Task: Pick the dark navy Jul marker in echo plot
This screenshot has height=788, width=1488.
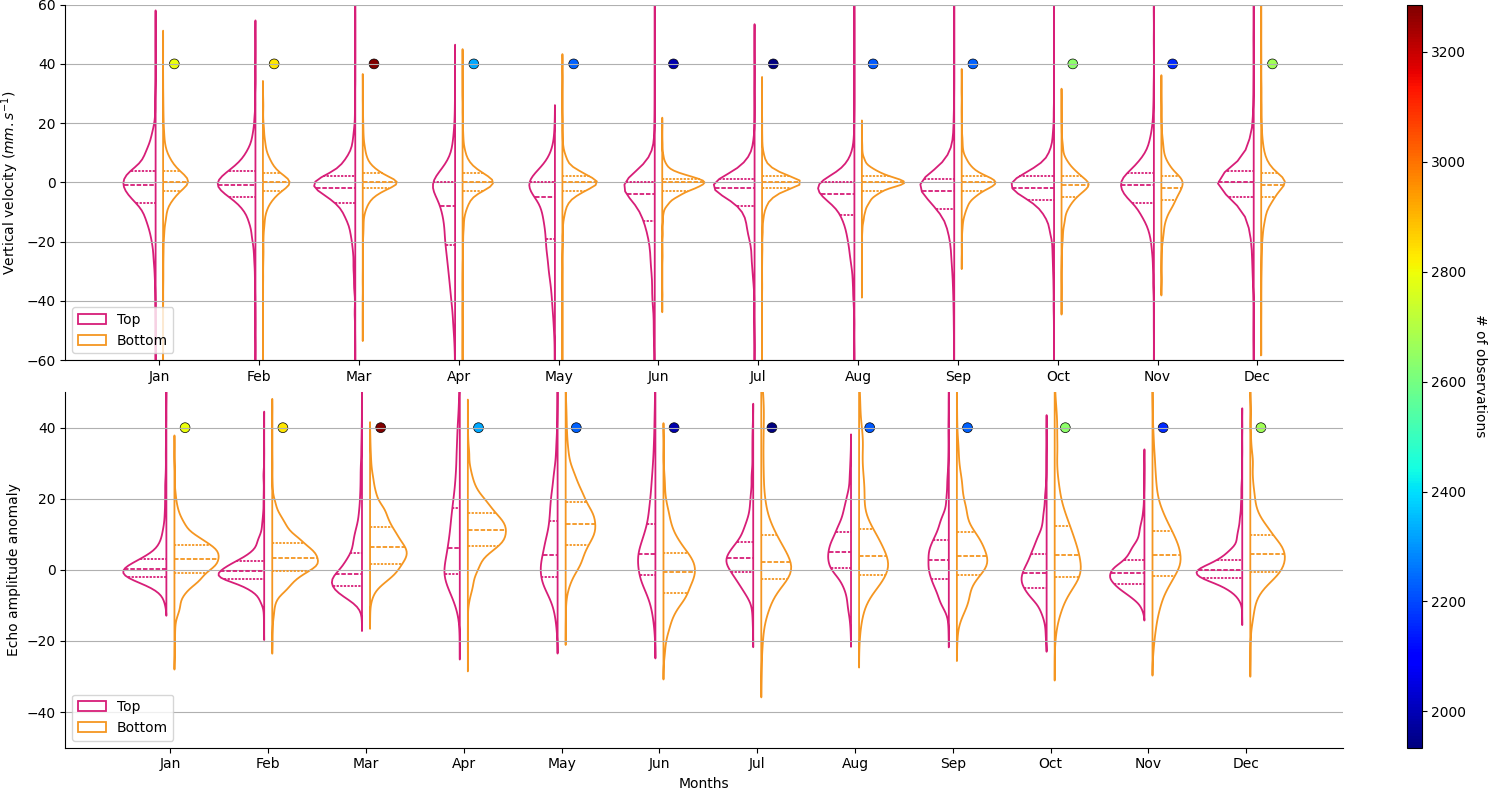Action: 771,428
